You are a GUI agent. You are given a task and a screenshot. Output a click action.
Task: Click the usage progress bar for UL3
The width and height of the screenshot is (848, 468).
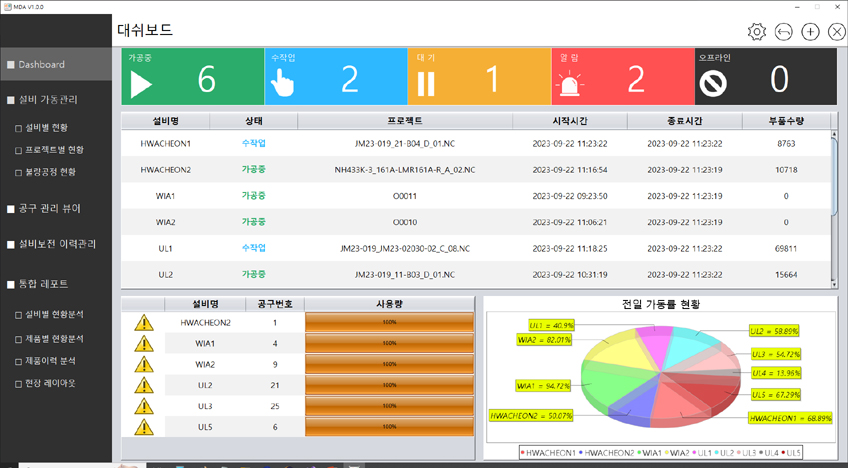tap(390, 407)
